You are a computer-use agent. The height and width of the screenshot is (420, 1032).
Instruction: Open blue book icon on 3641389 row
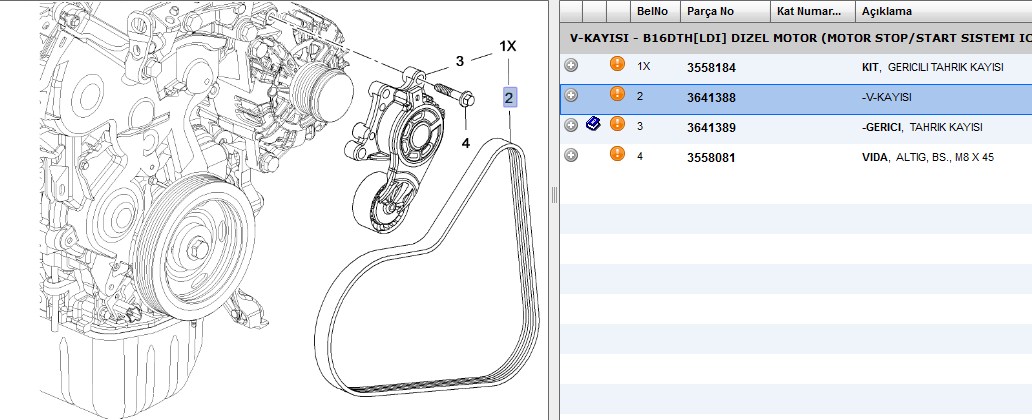(x=593, y=123)
